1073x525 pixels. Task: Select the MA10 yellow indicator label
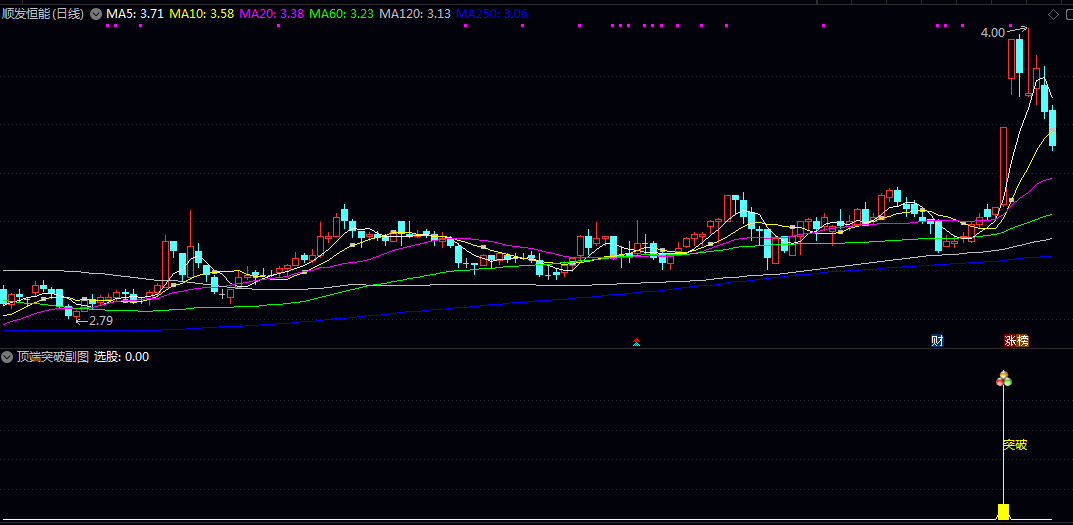pos(202,14)
